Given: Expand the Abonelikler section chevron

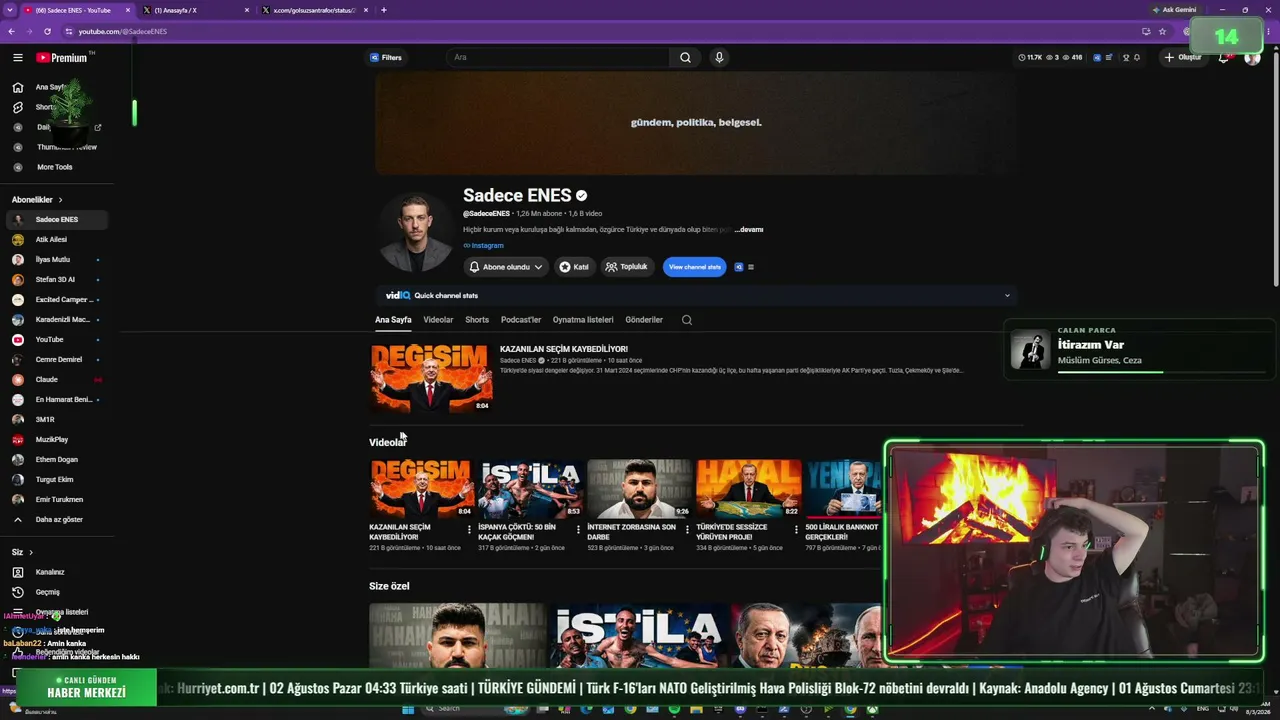Looking at the screenshot, I should [x=60, y=200].
